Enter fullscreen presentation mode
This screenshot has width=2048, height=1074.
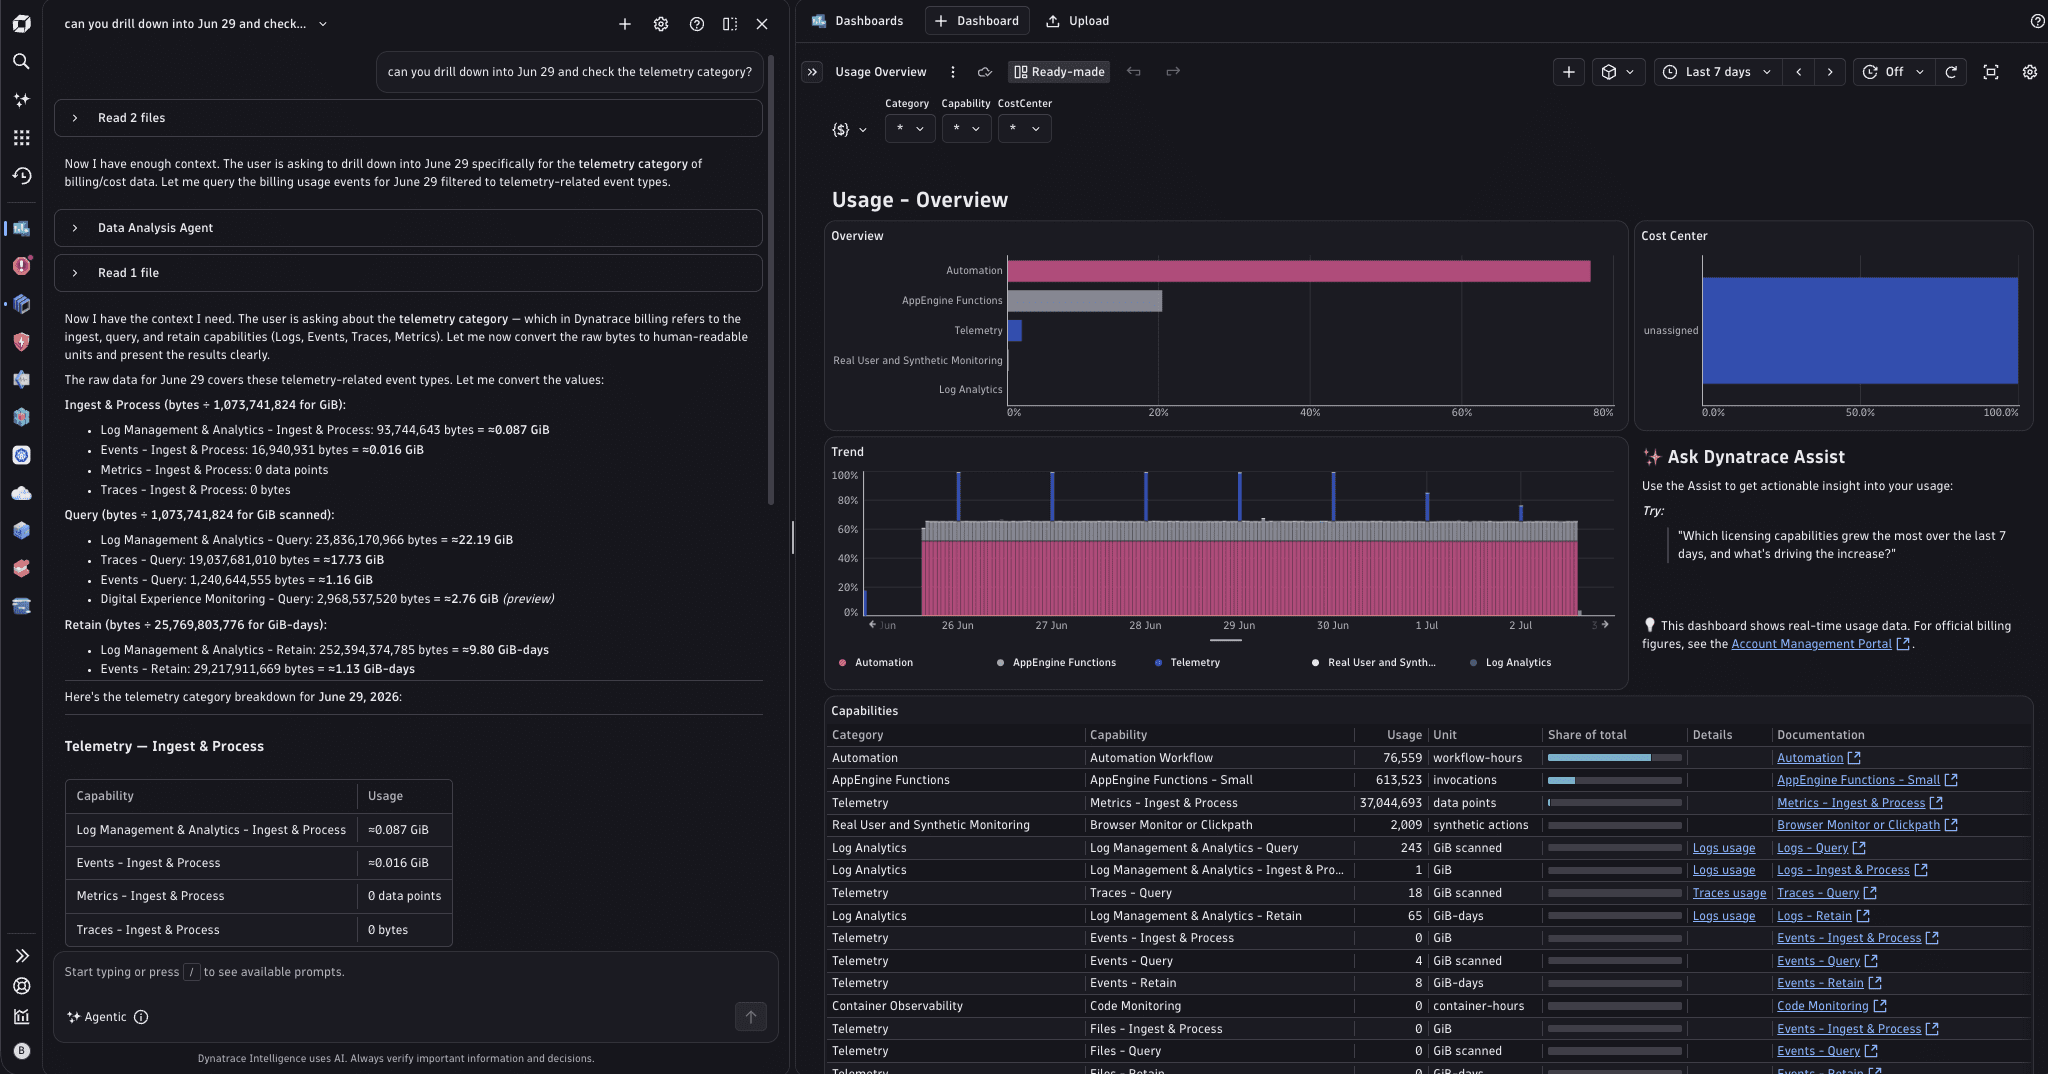click(1991, 72)
